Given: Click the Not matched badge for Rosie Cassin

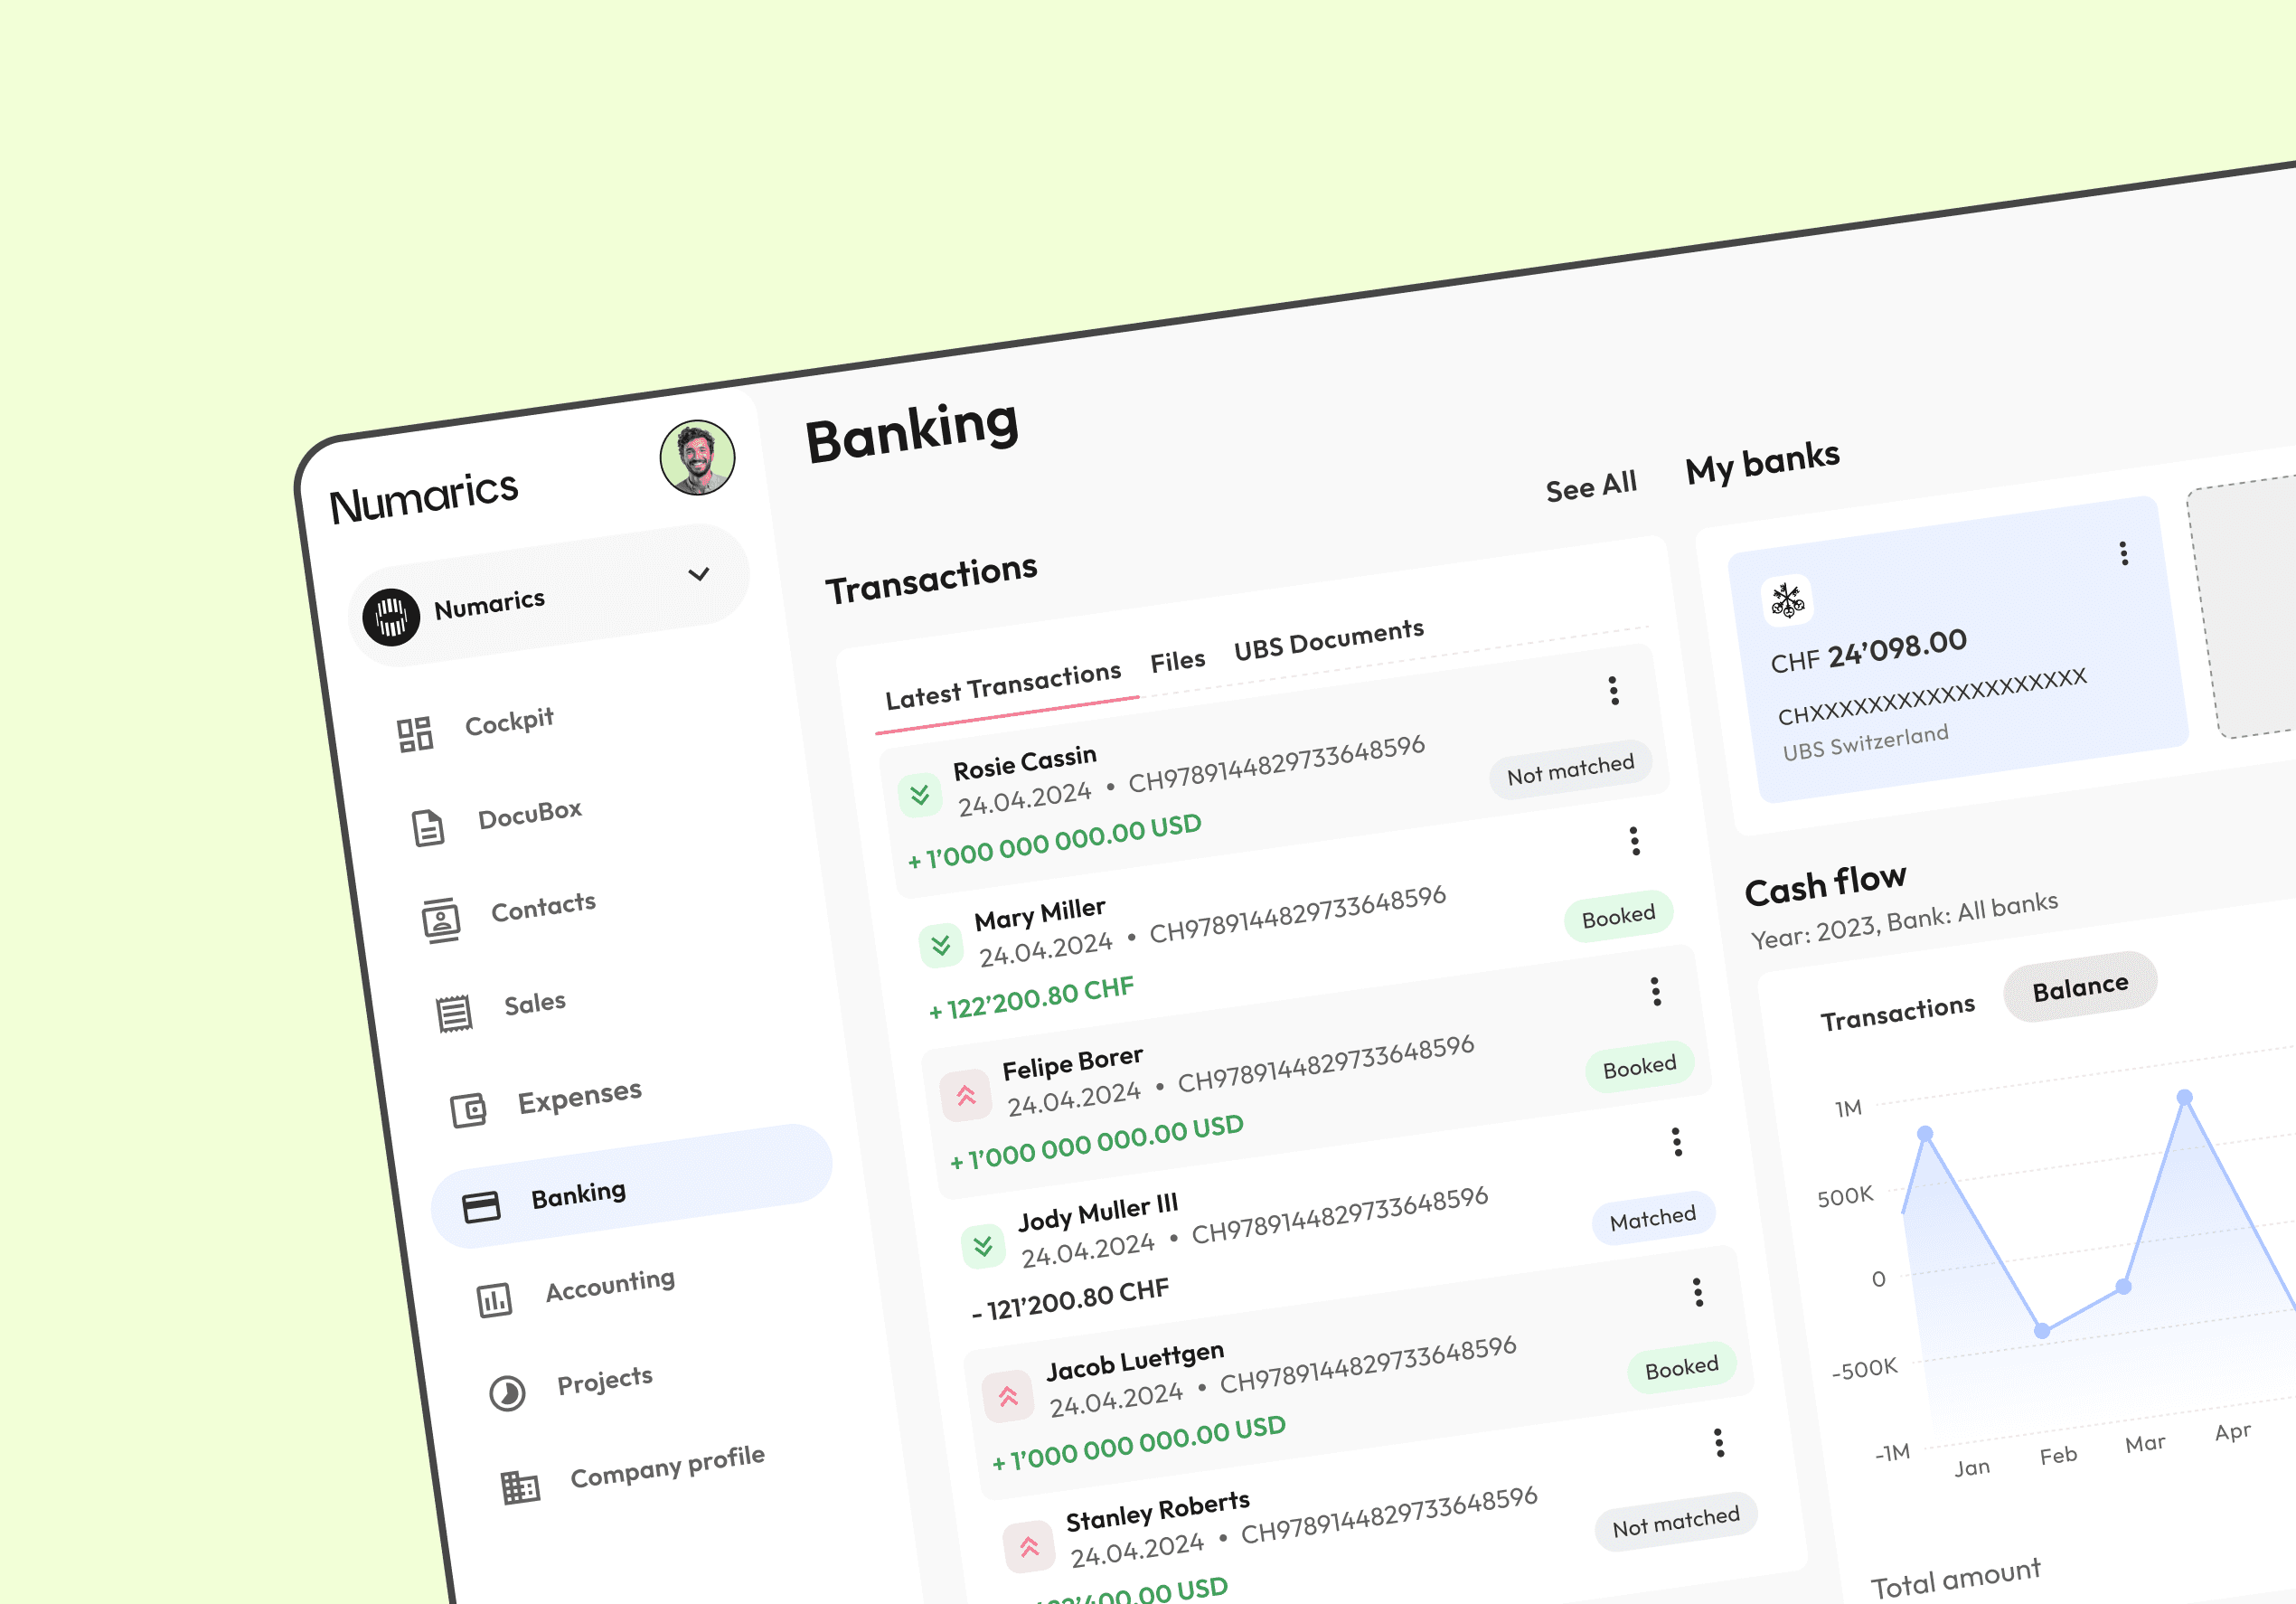Looking at the screenshot, I should tap(1570, 770).
